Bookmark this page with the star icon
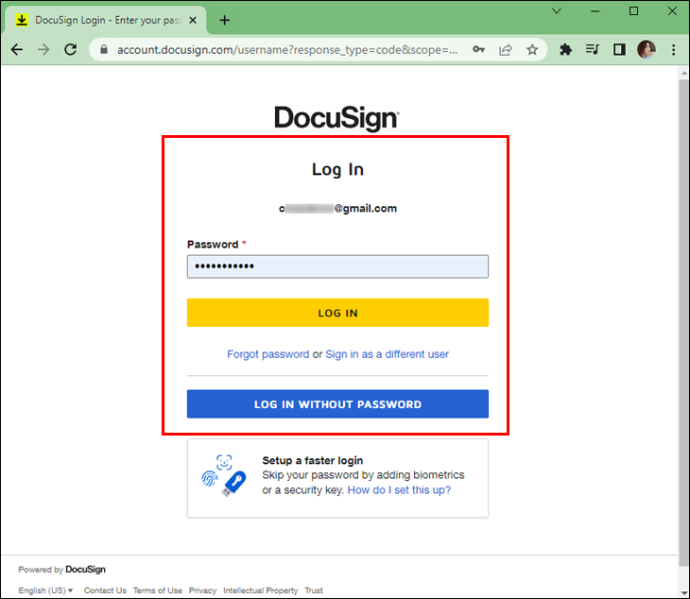Viewport: 690px width, 599px height. click(x=532, y=50)
